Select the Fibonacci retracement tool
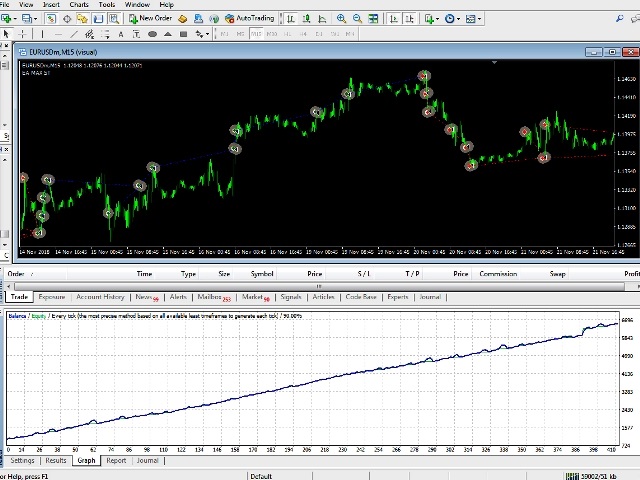 105,34
